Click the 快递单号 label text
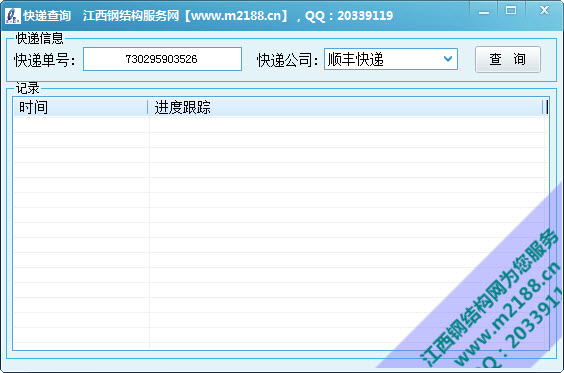 point(44,60)
